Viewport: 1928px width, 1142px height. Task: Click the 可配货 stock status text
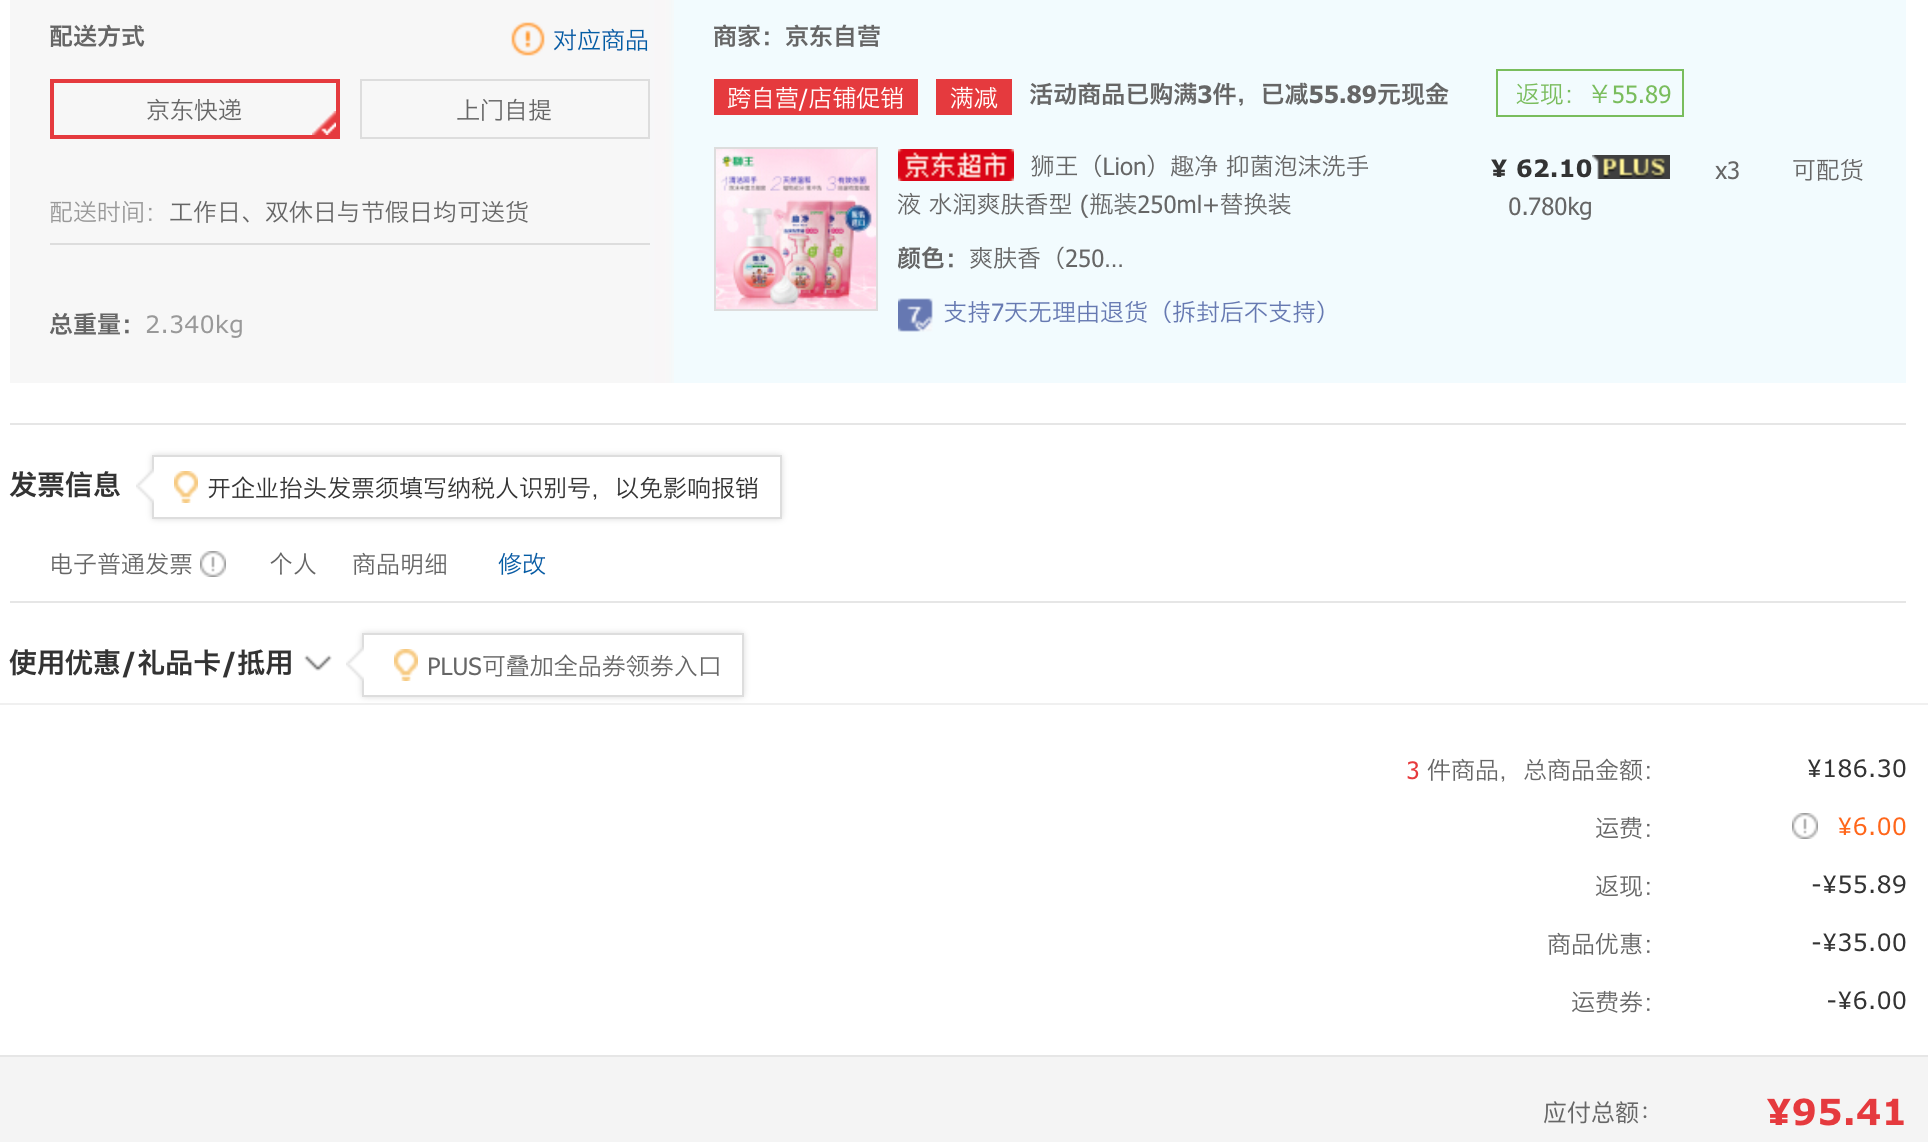point(1828,170)
